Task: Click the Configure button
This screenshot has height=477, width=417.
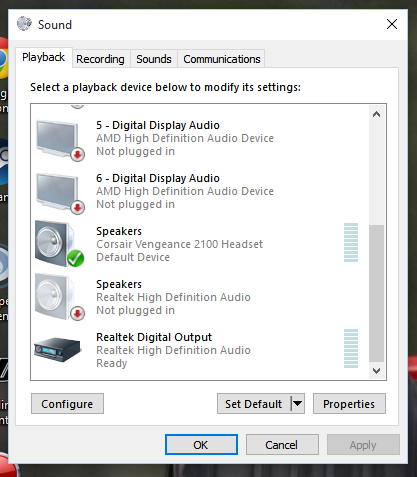Action: 67,404
